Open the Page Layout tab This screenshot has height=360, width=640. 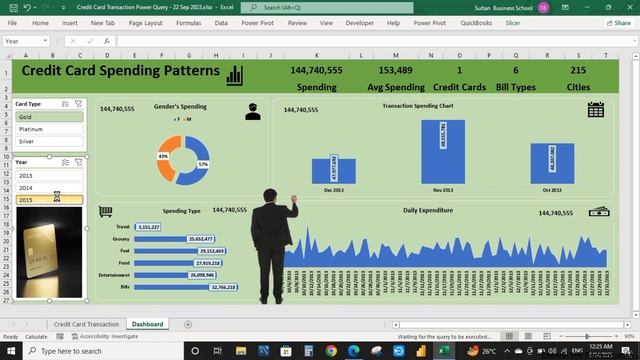click(x=145, y=23)
